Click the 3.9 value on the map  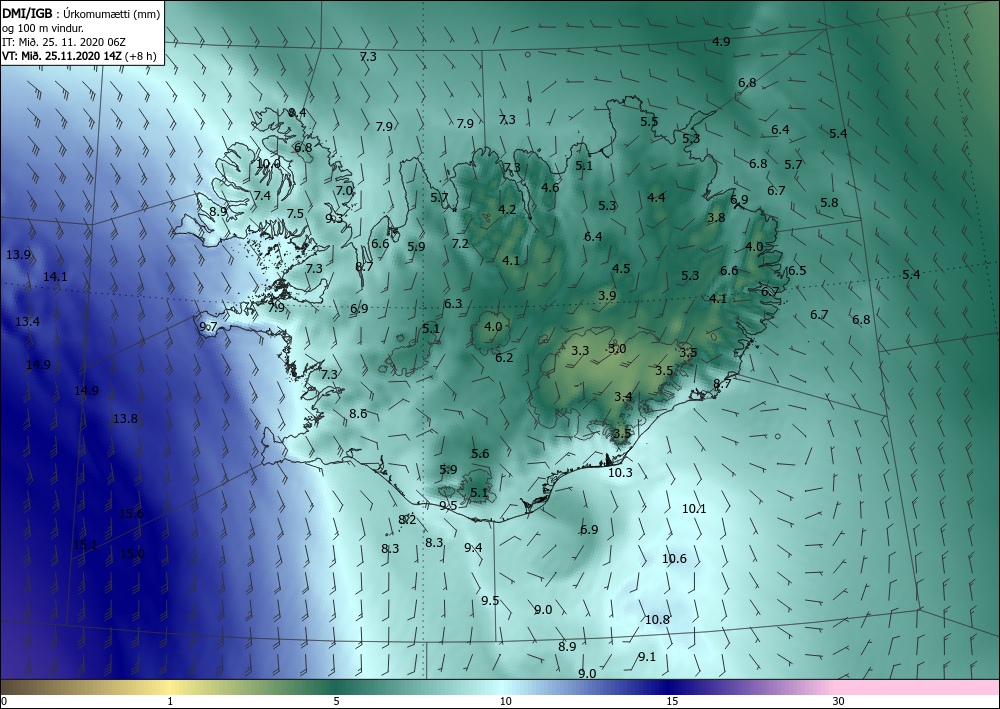[607, 296]
